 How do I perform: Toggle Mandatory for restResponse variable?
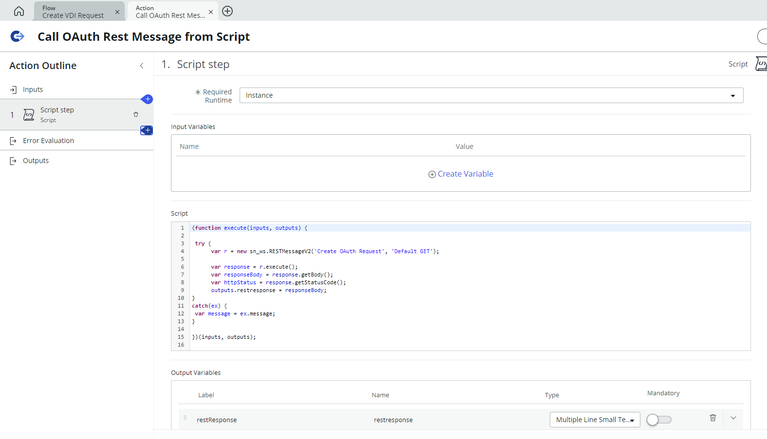pyautogui.click(x=658, y=420)
